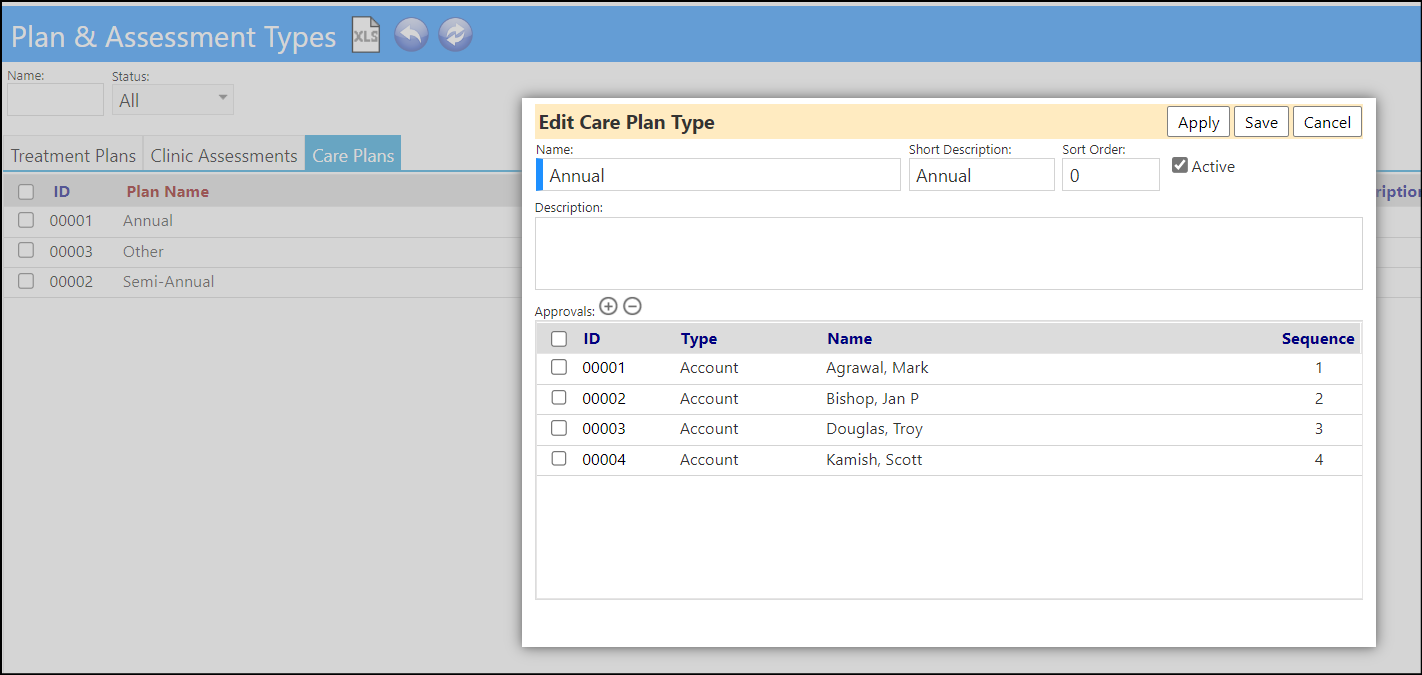This screenshot has width=1422, height=675.
Task: Click approver name Bishop, Jan P
Action: click(872, 398)
